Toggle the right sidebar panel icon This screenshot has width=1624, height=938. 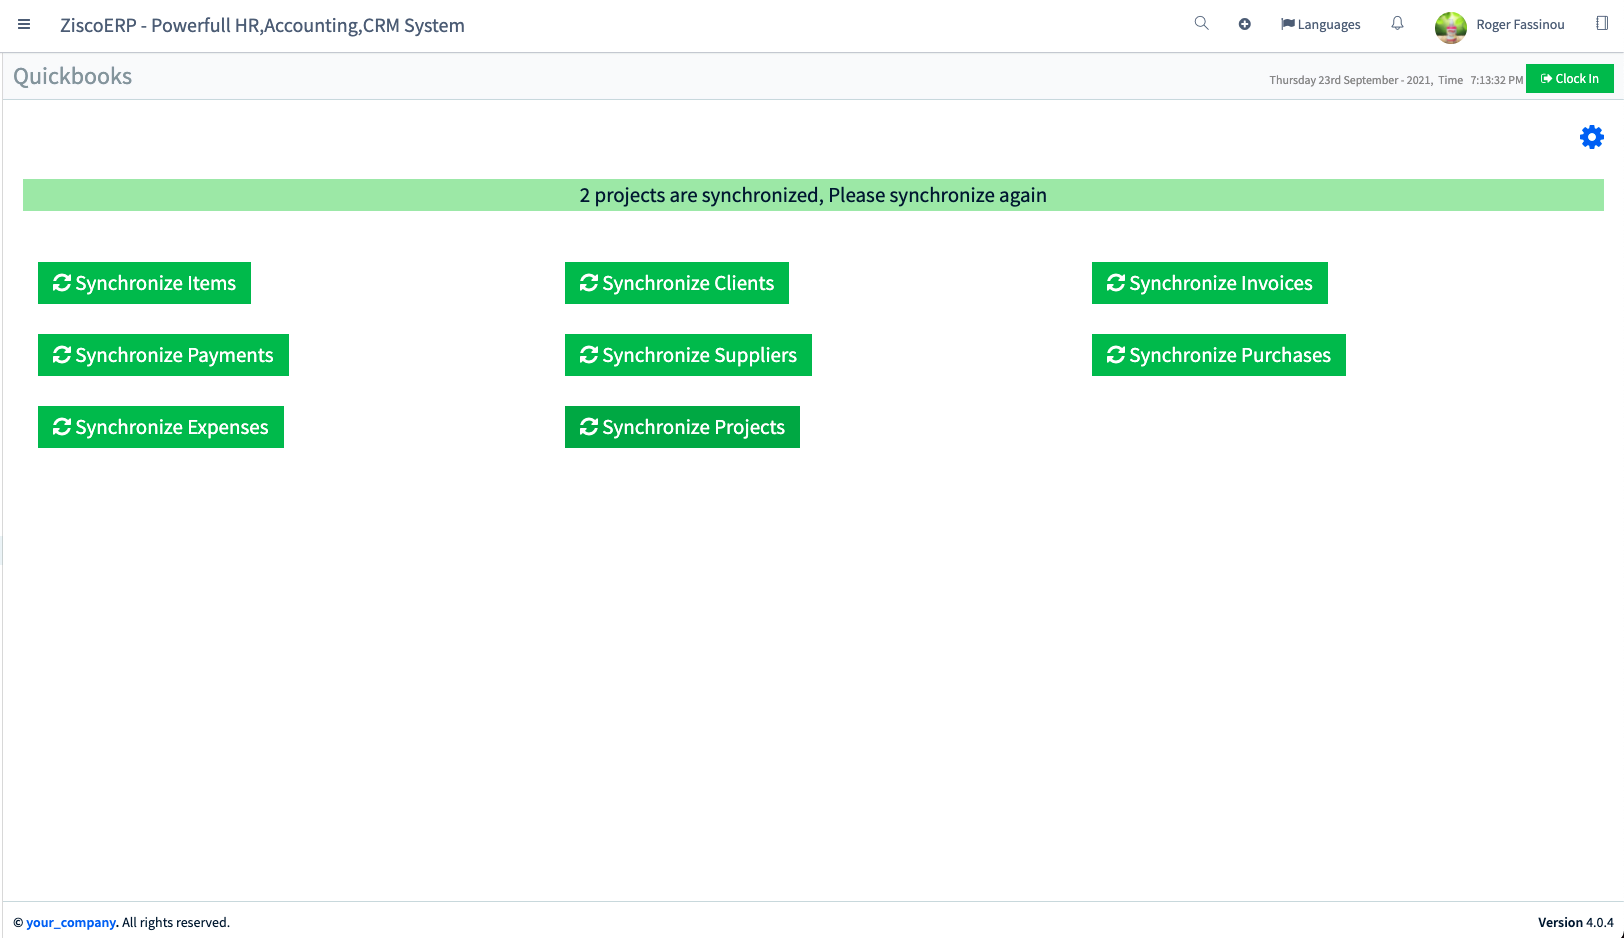pyautogui.click(x=1602, y=24)
